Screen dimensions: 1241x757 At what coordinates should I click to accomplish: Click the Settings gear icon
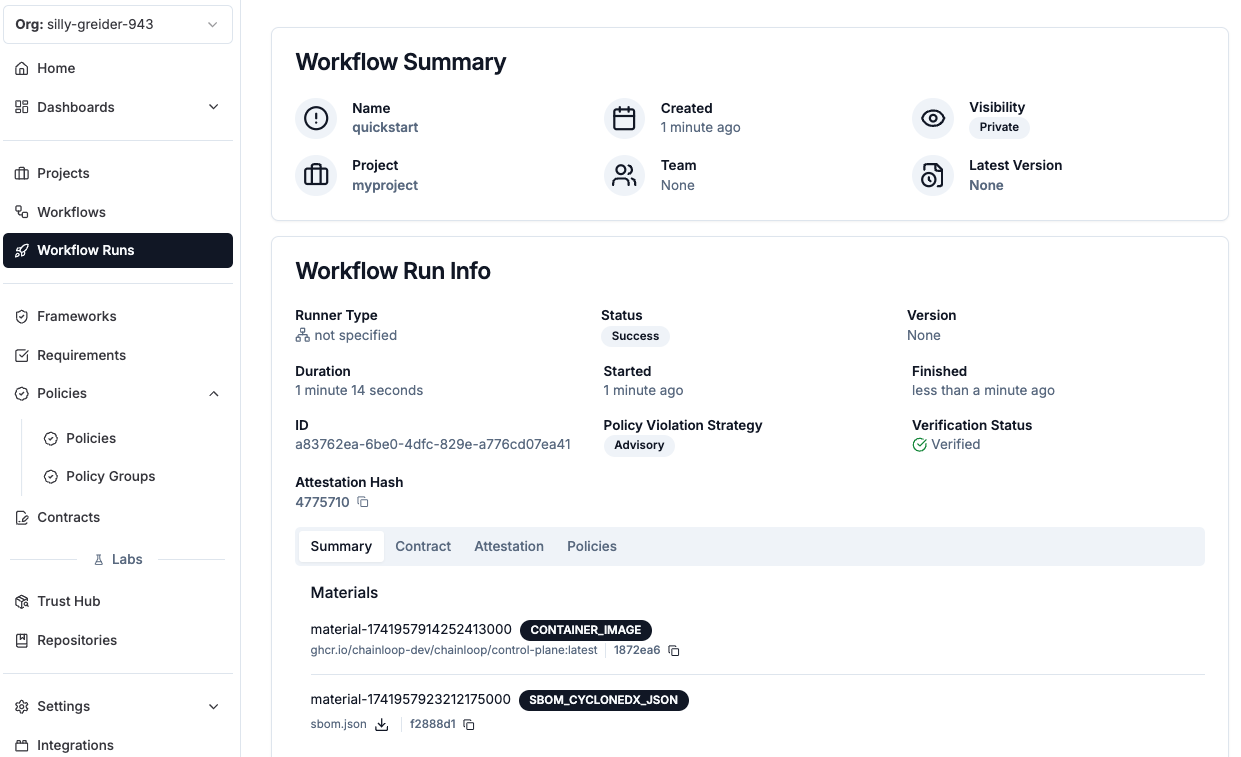[x=22, y=706]
